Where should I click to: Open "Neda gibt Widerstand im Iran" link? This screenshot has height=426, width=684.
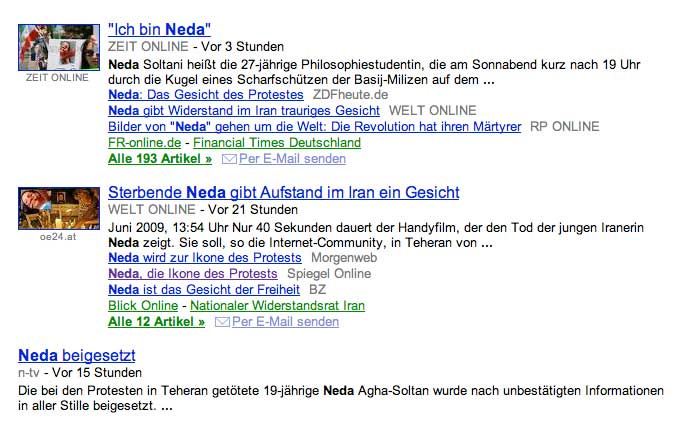(x=244, y=110)
